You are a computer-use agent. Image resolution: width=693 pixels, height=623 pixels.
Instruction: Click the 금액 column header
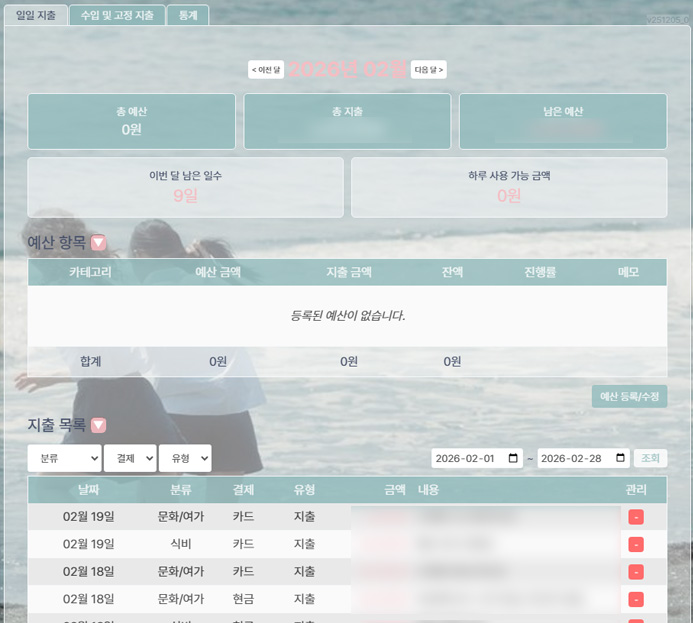click(395, 490)
